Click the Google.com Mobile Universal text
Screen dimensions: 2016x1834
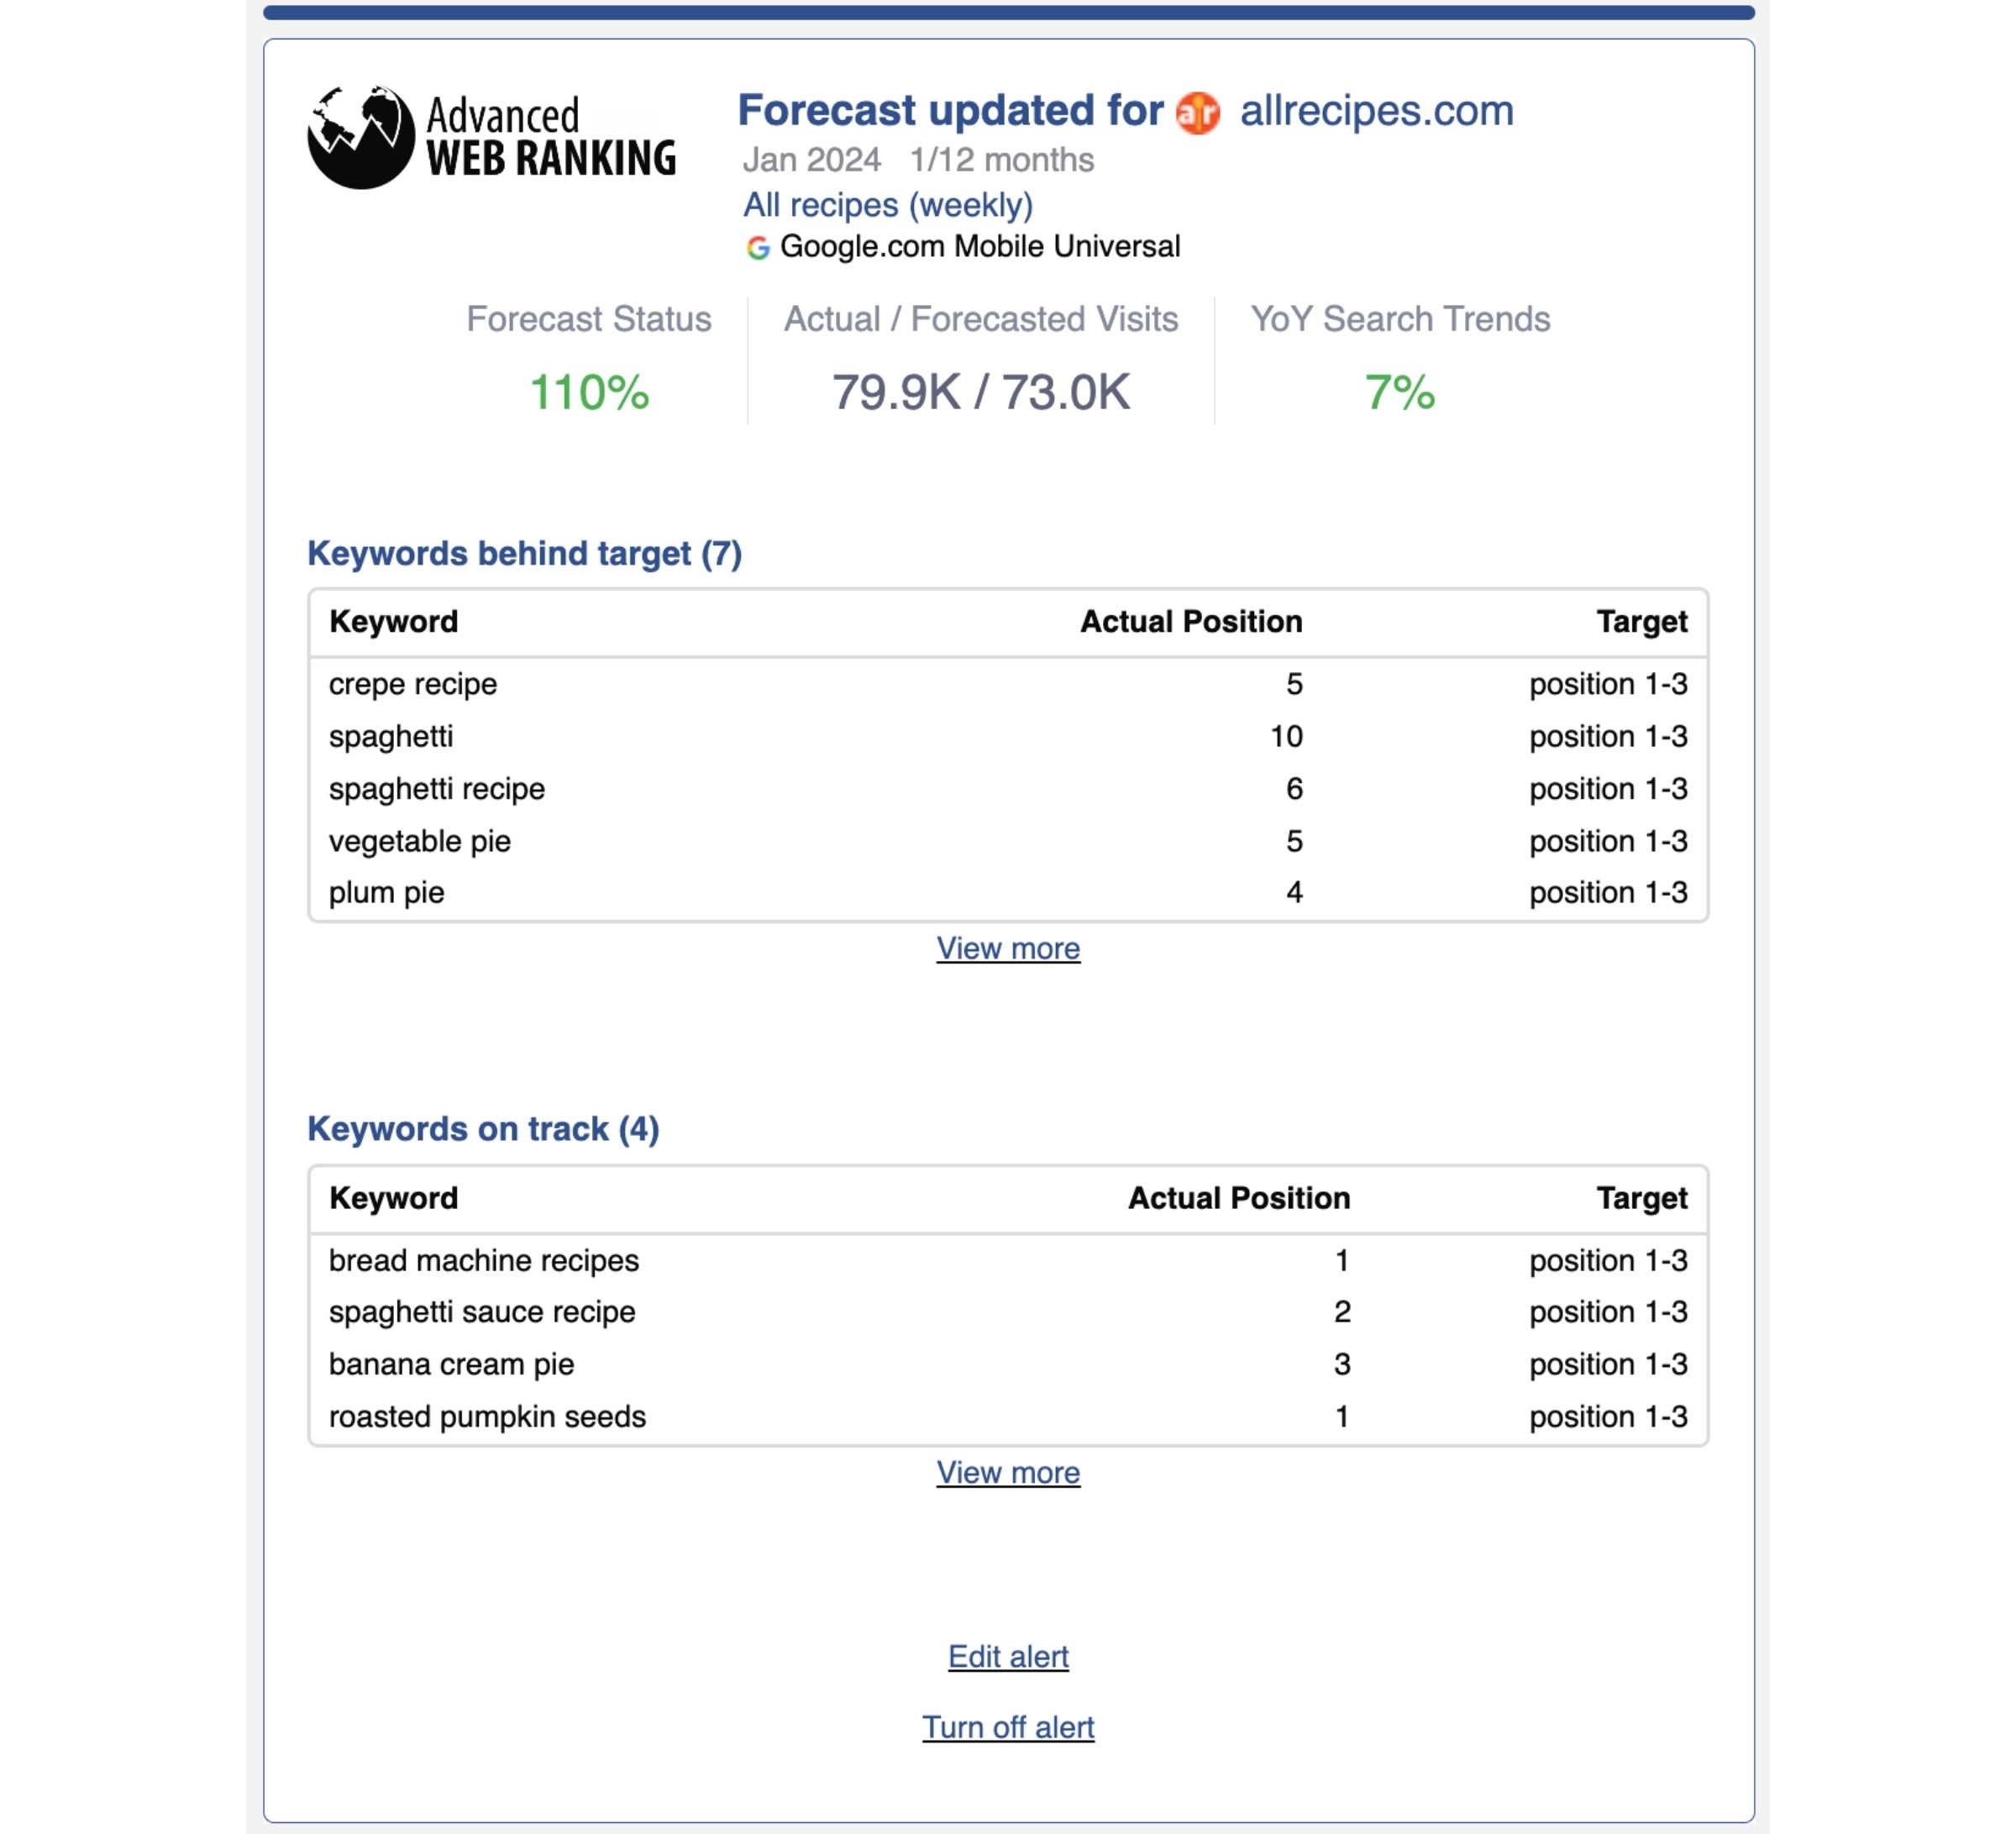coord(980,247)
